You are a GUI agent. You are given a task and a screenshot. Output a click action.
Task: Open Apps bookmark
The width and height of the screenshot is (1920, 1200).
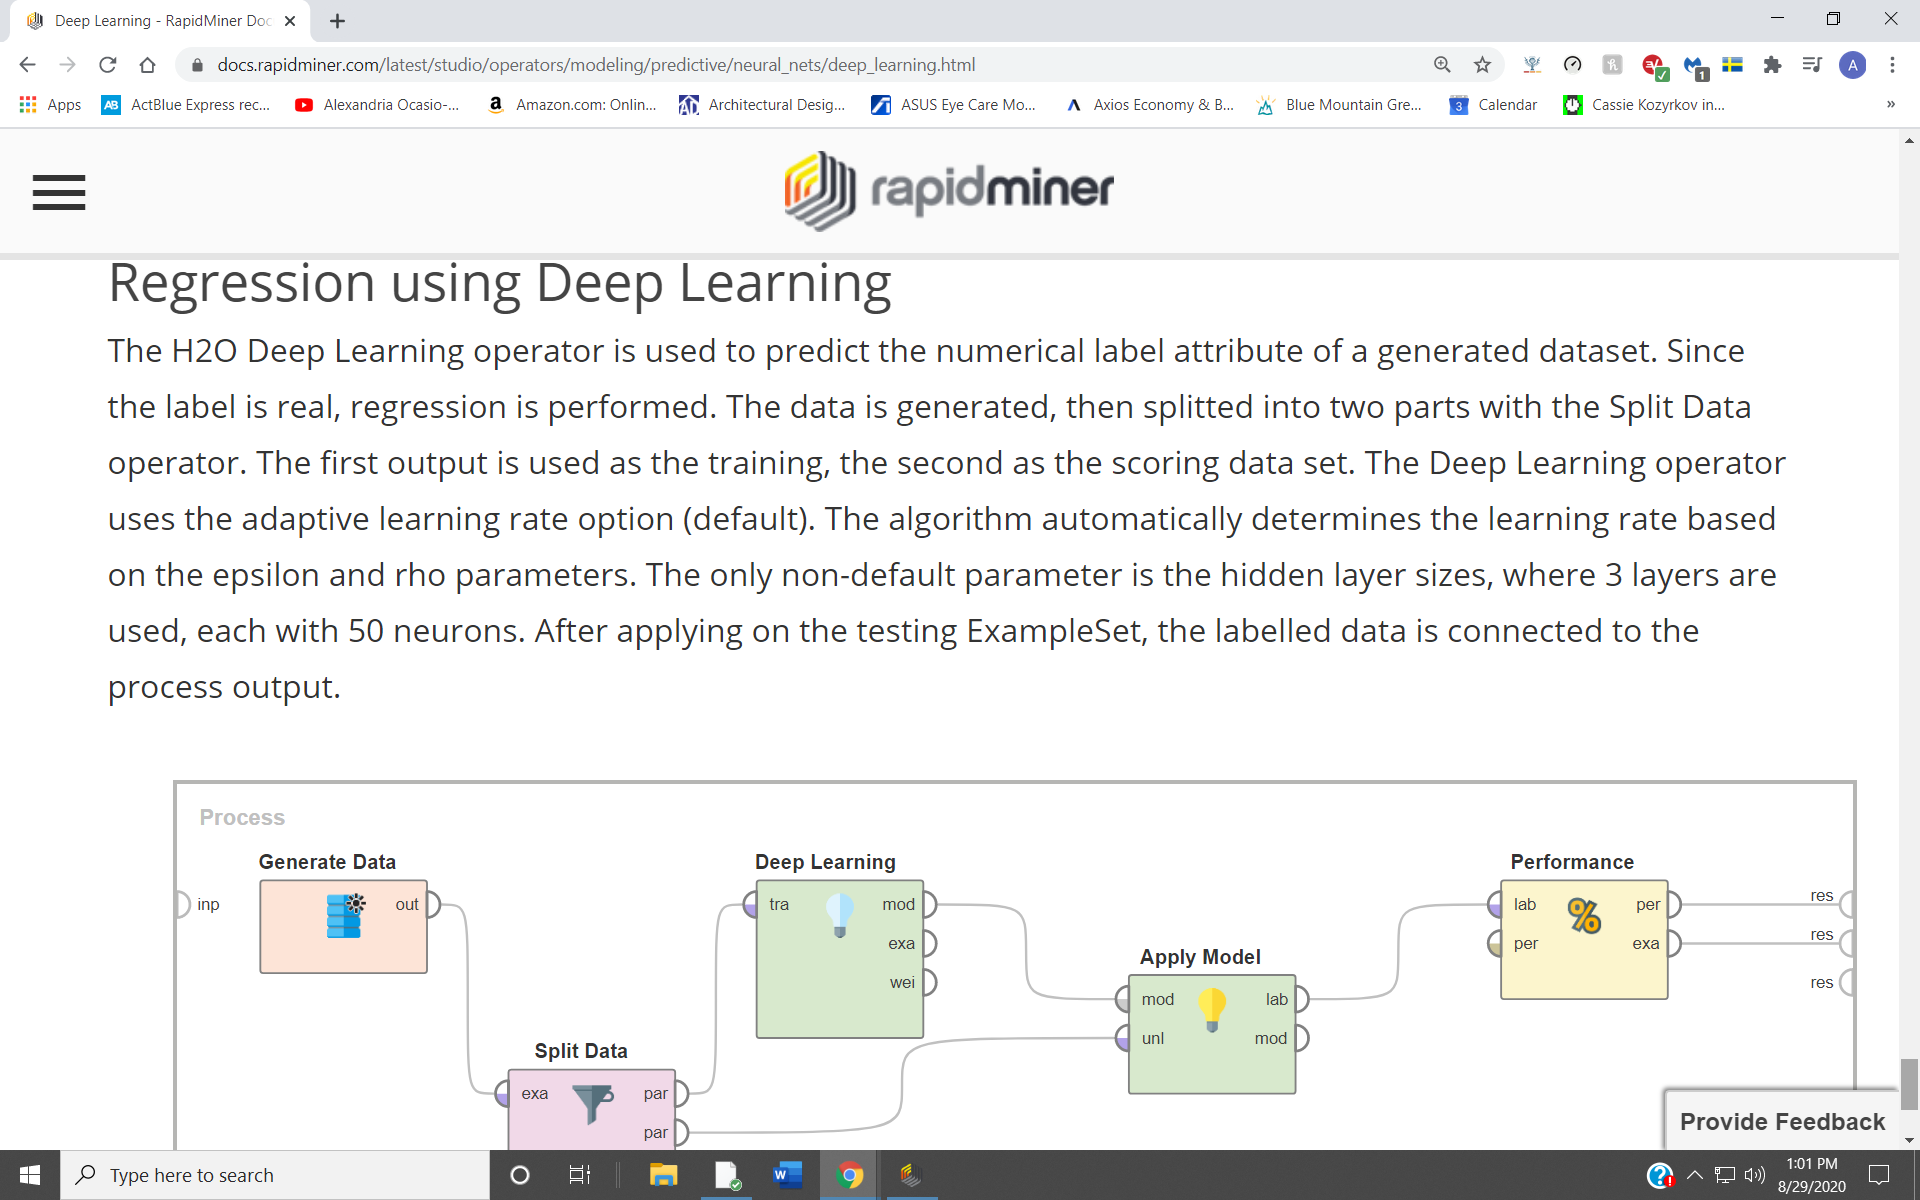[x=51, y=105]
